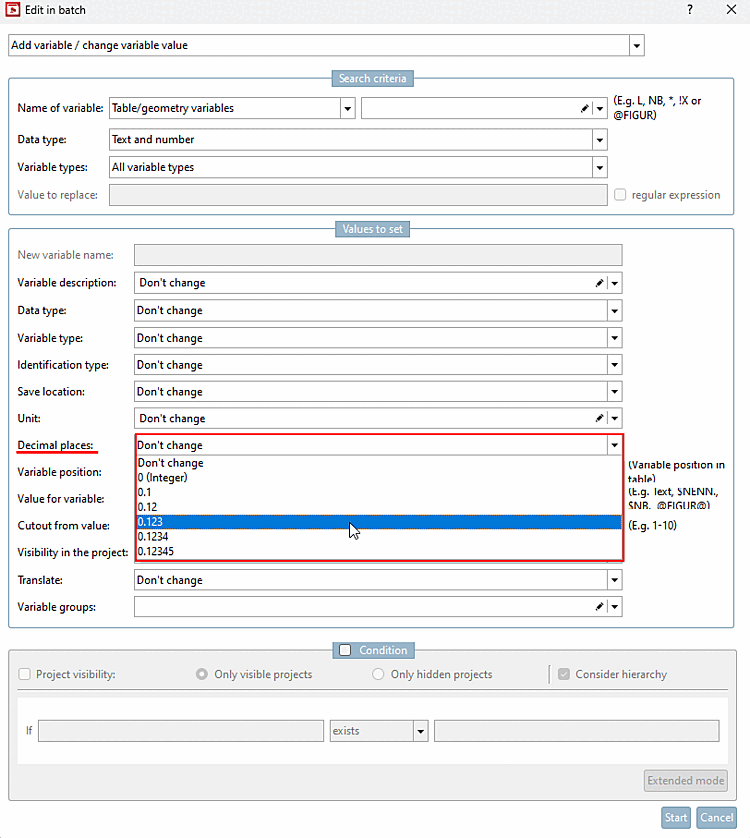
Task: Enable the regular expression checkbox
Action: pos(620,195)
